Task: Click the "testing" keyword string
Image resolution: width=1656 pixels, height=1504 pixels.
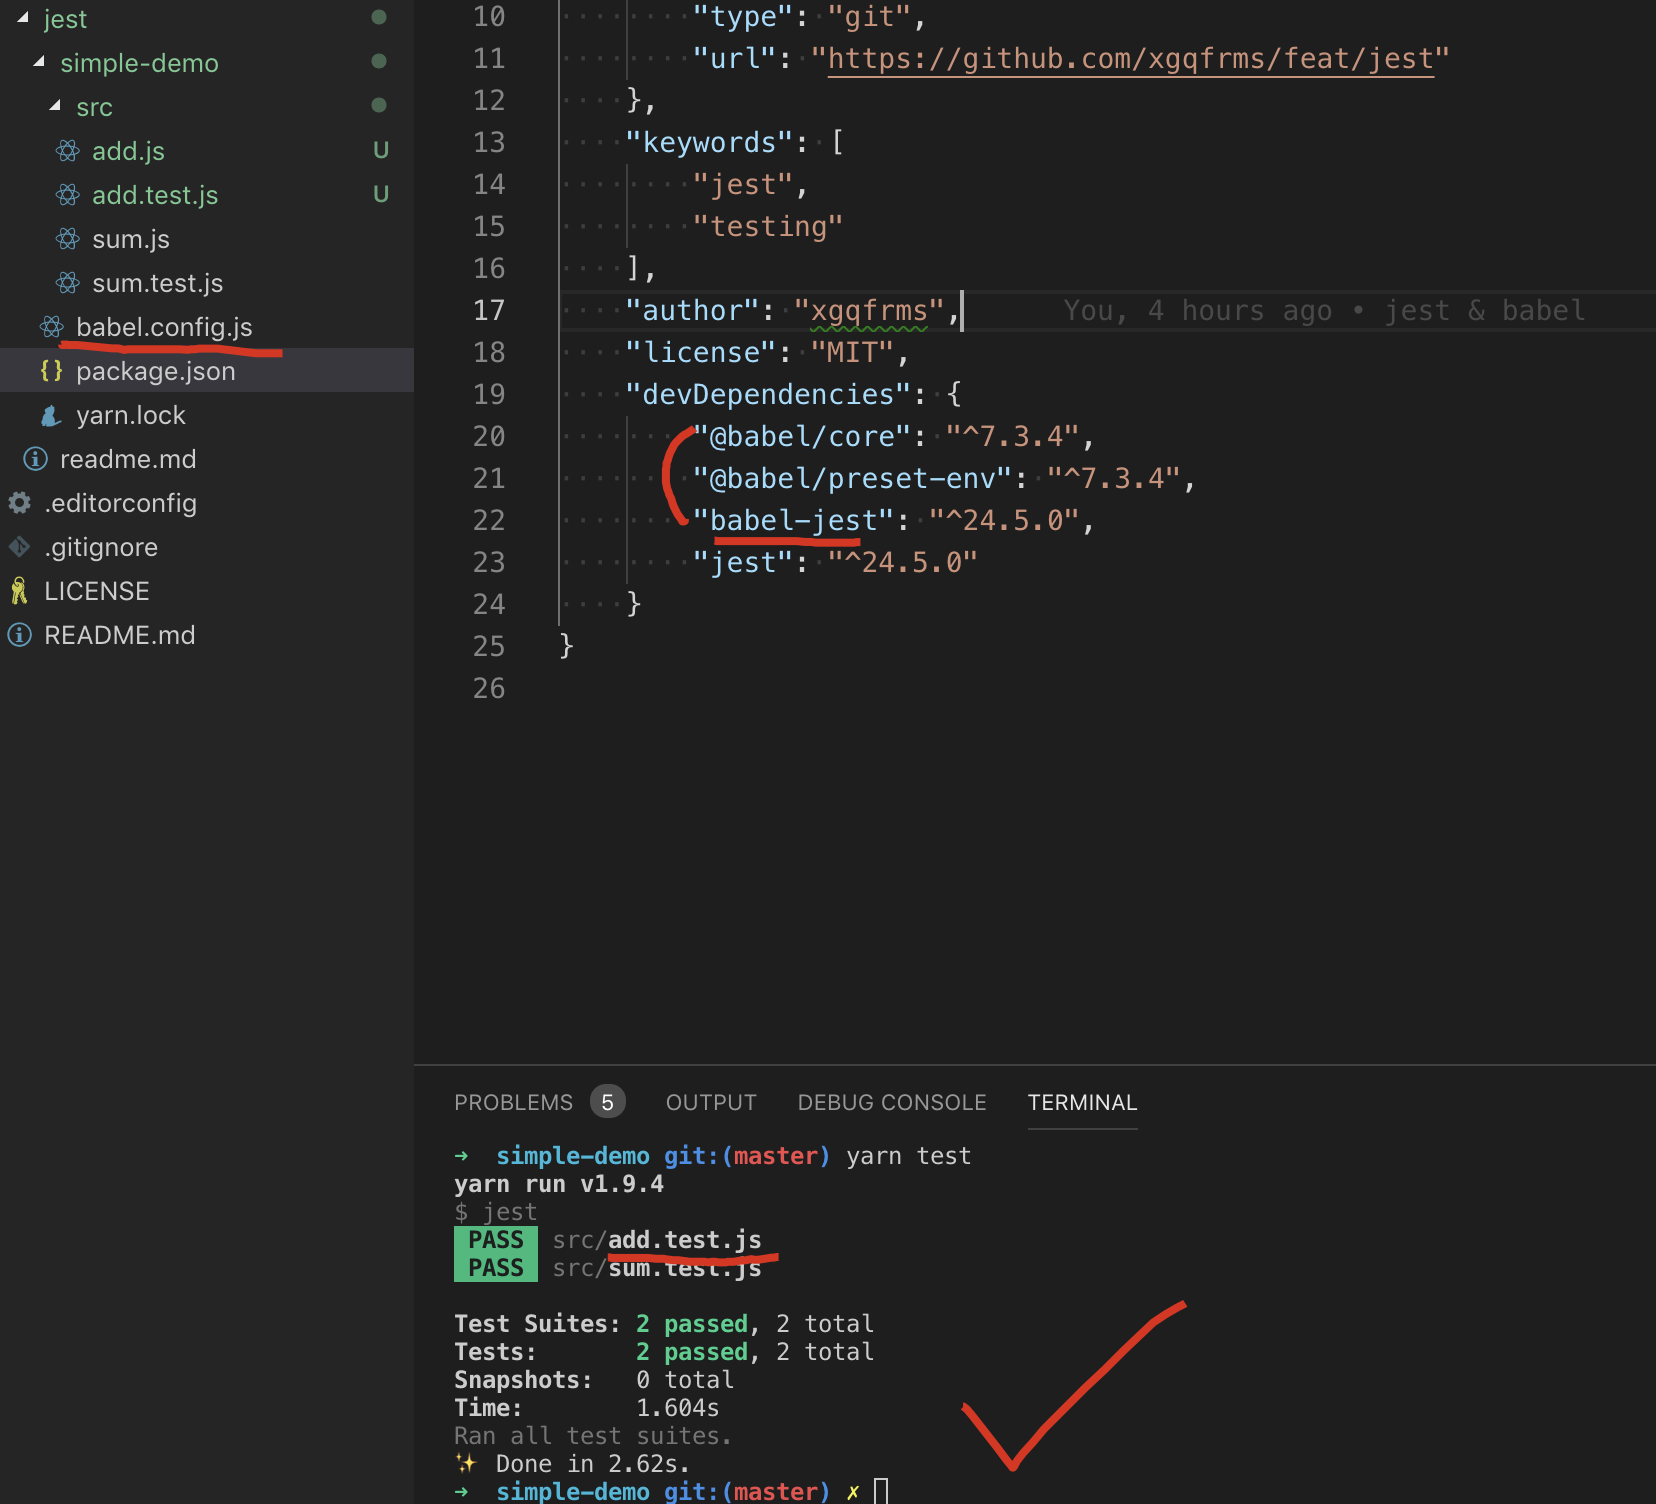Action: 768,226
